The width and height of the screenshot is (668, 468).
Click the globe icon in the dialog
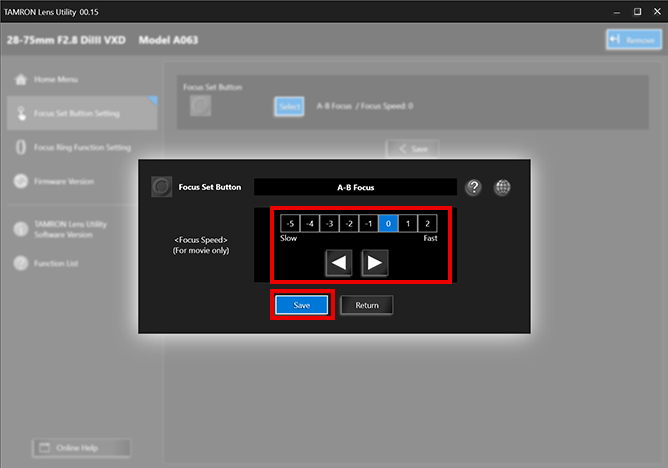pos(502,187)
